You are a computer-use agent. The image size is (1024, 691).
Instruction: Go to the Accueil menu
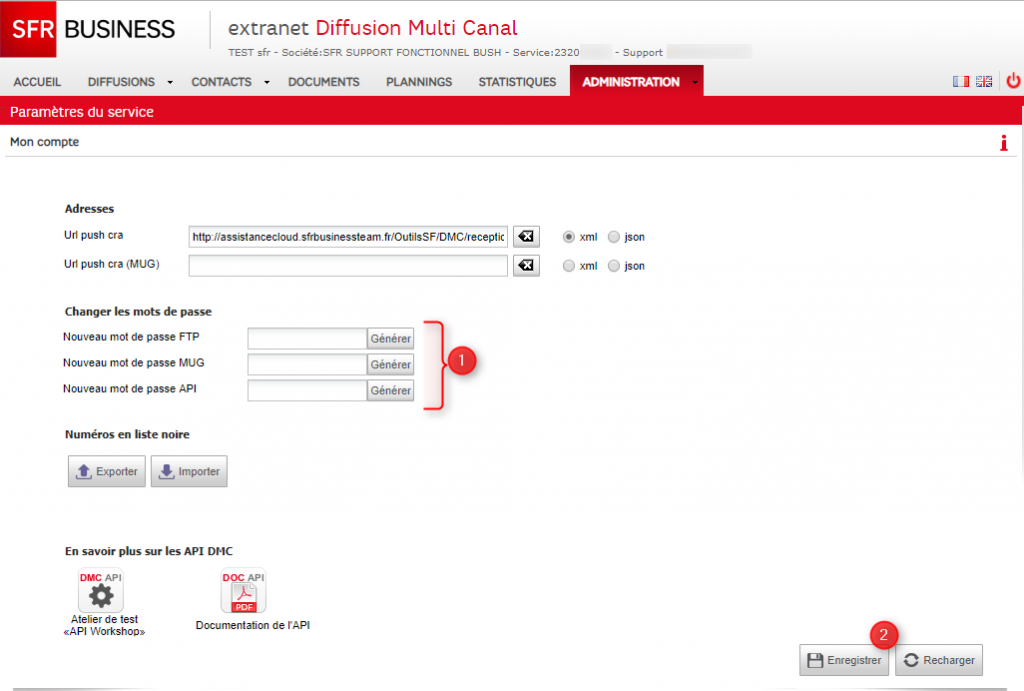click(x=37, y=82)
